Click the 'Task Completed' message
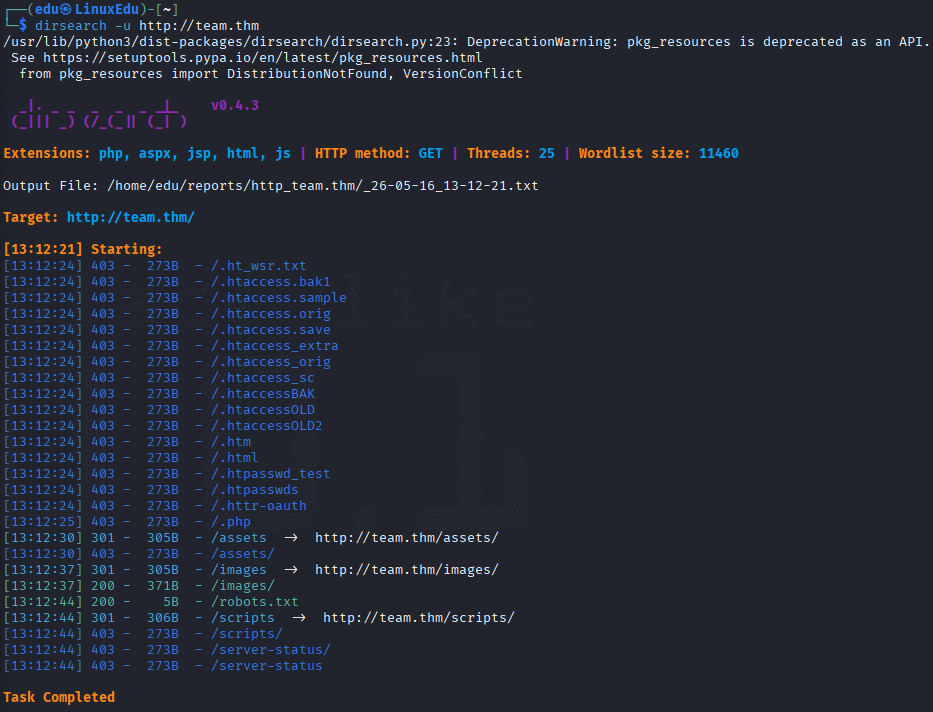This screenshot has width=933, height=712. tap(59, 697)
